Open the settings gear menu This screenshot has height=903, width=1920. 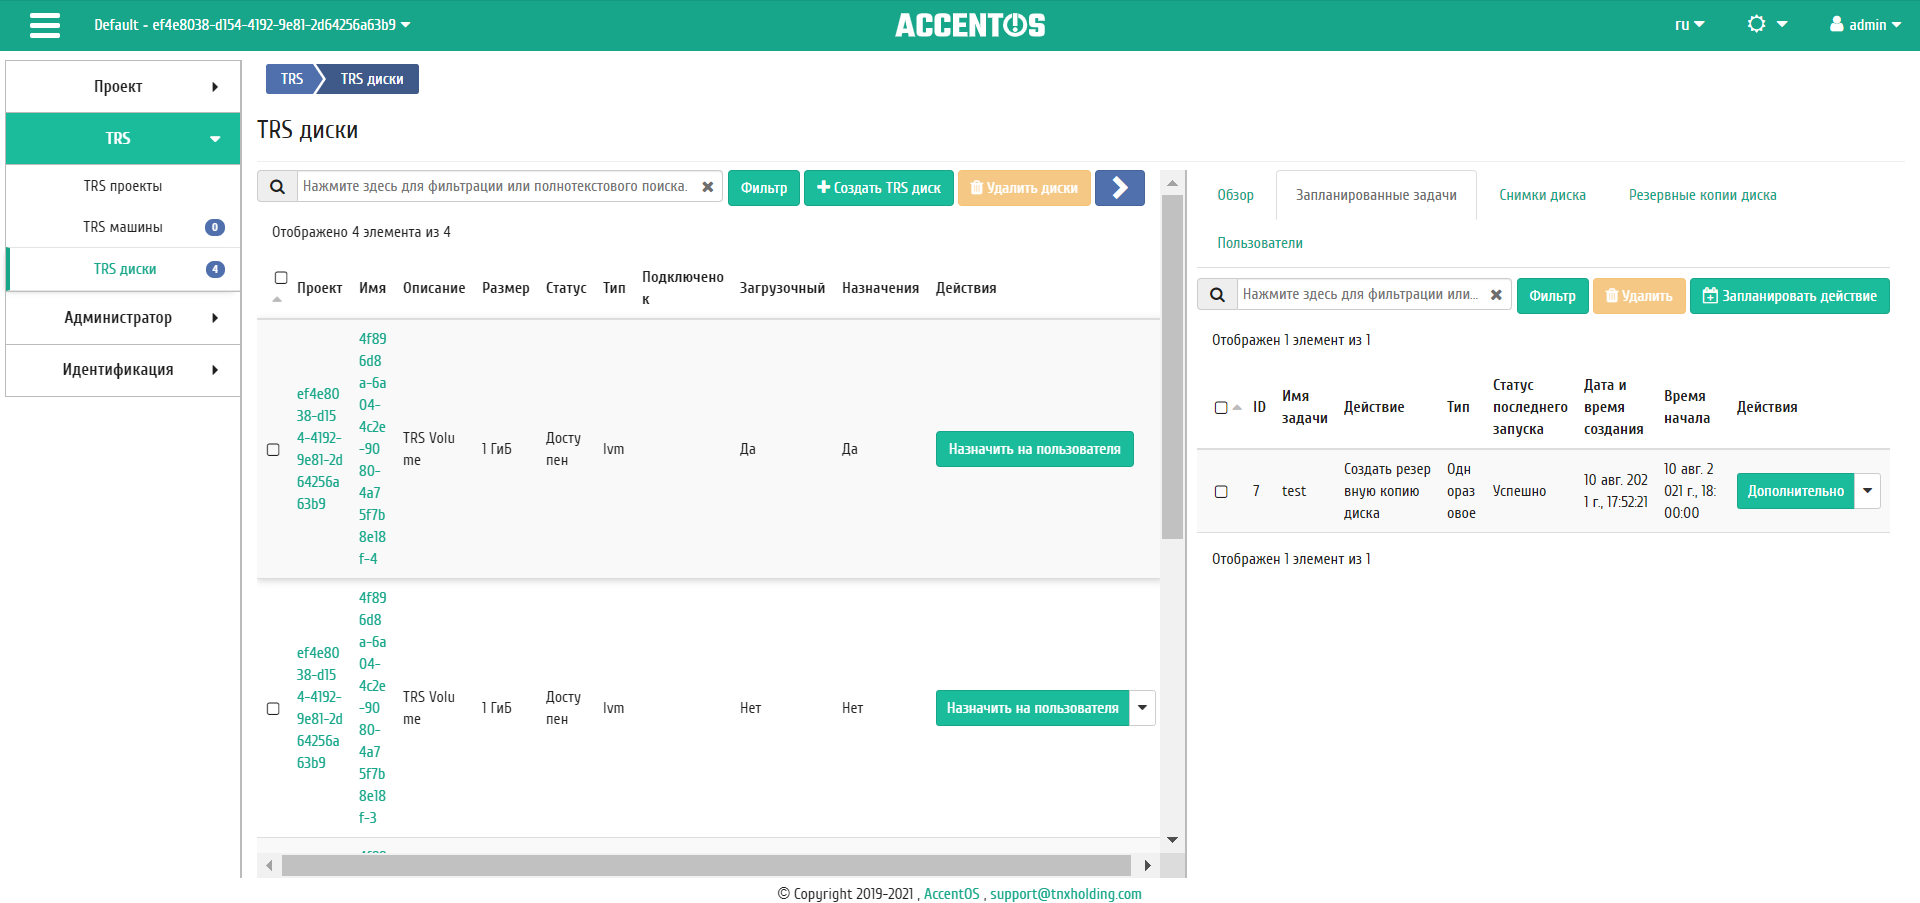(x=1766, y=24)
